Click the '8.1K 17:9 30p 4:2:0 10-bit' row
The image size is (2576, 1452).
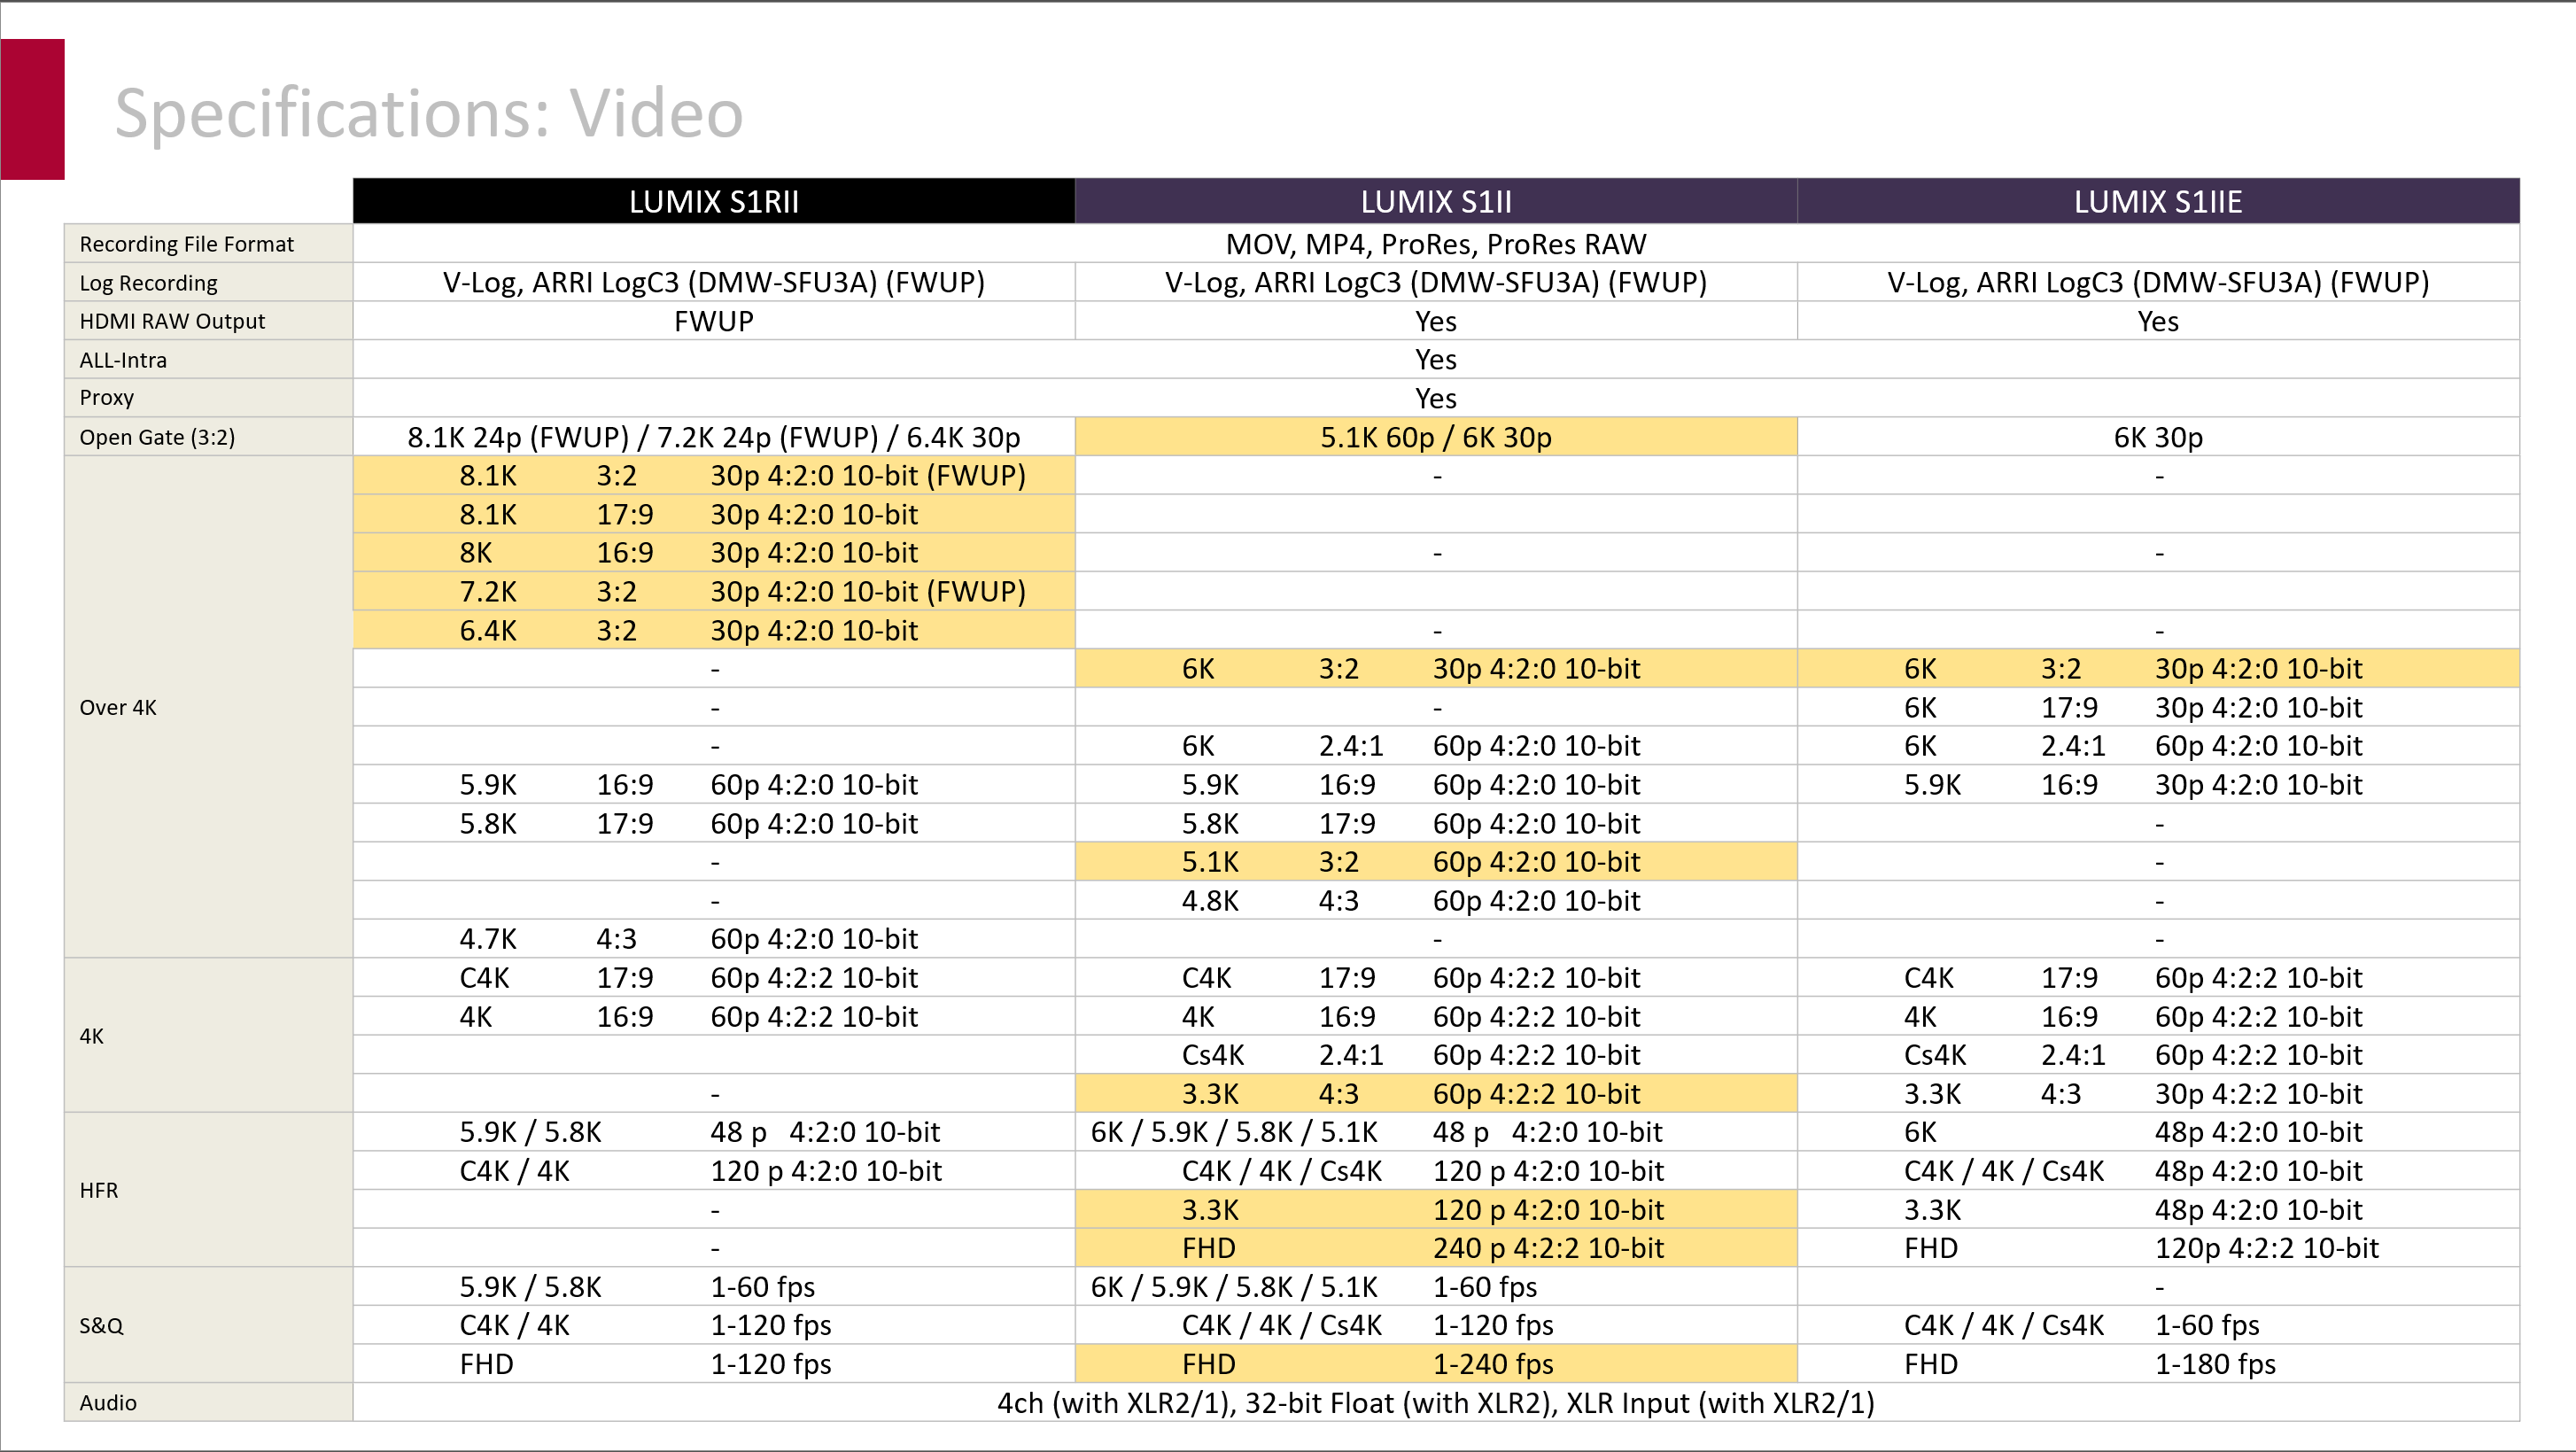click(x=714, y=514)
